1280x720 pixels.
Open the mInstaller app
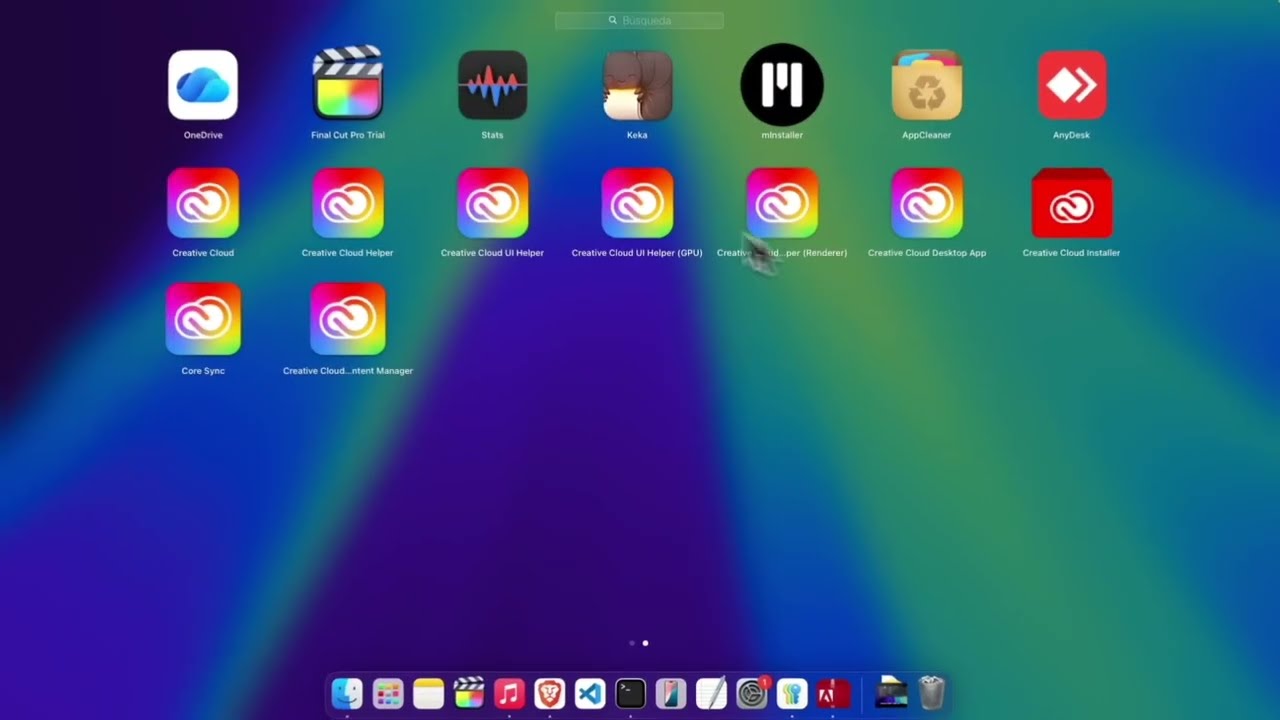pos(782,85)
